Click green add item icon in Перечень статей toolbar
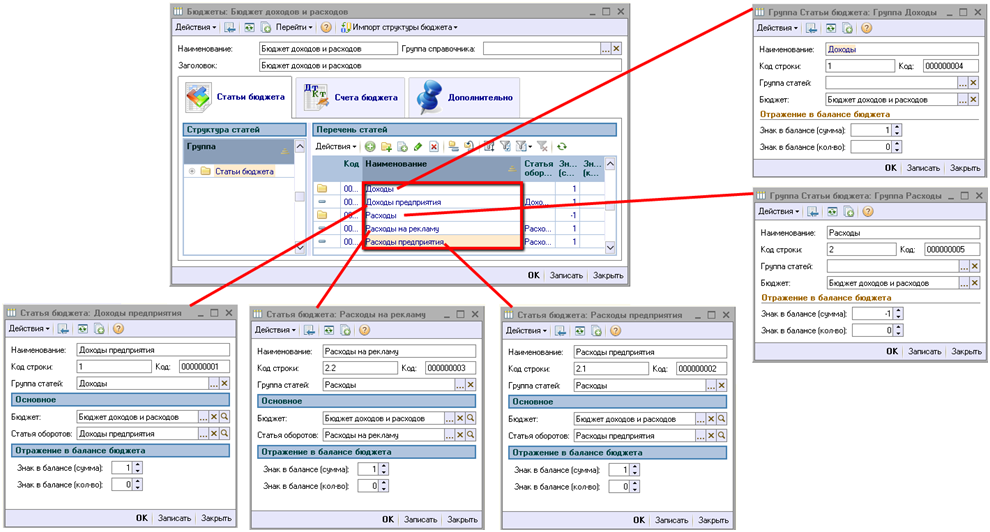990x532 pixels. coord(371,147)
